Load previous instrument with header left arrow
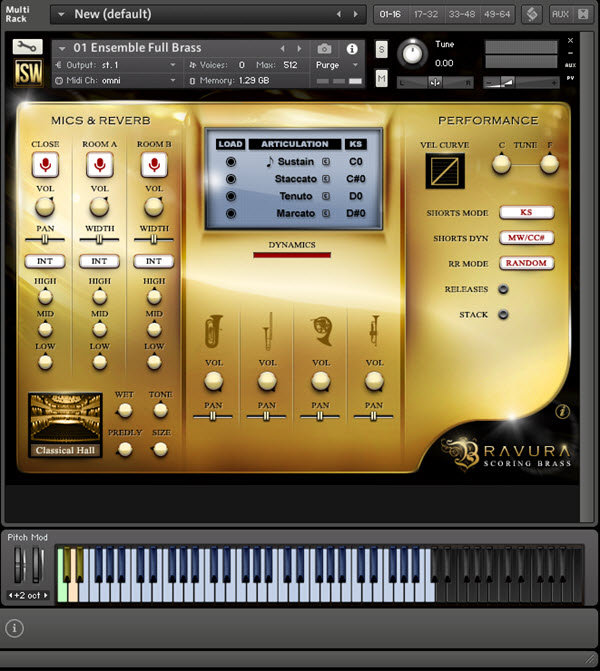This screenshot has width=600, height=671. pyautogui.click(x=282, y=49)
